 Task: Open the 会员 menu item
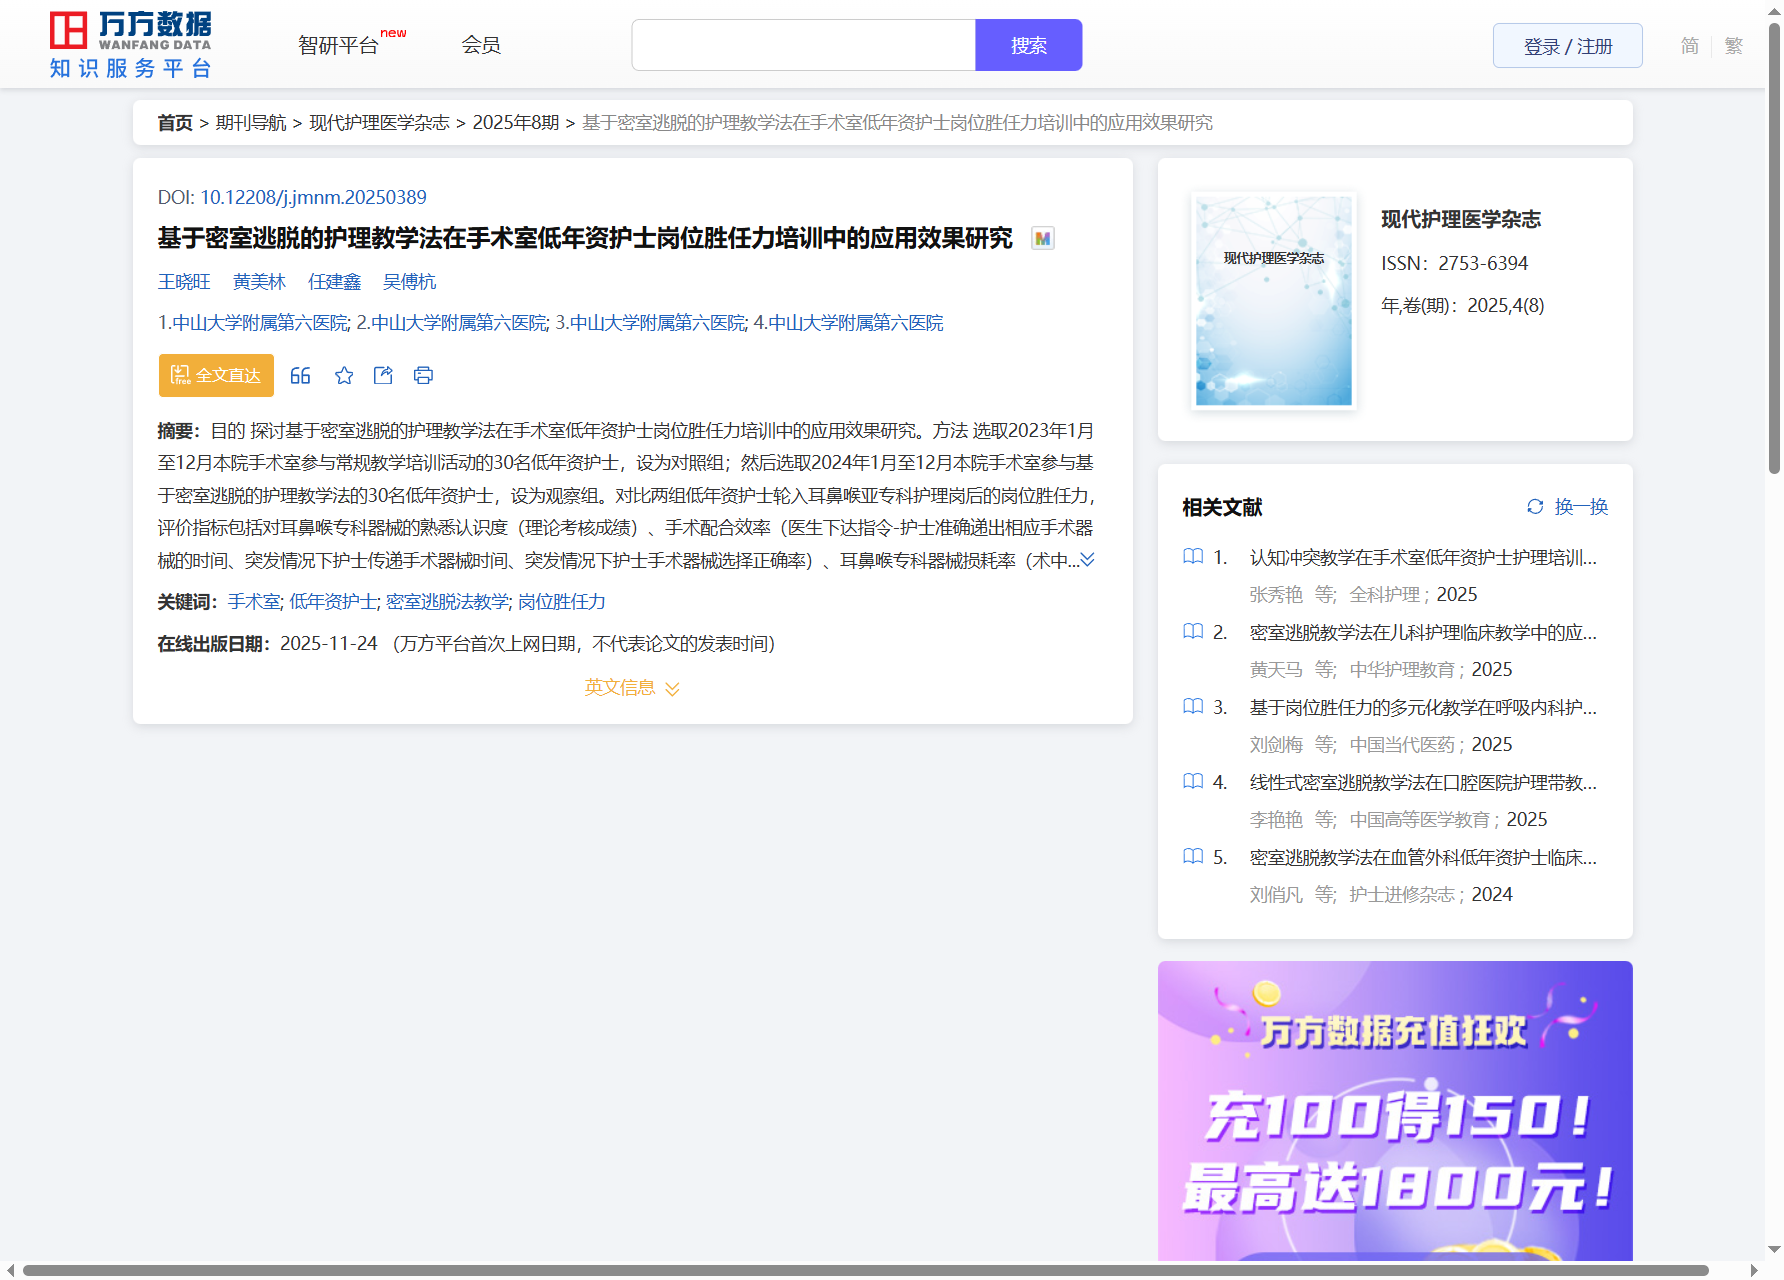point(481,45)
